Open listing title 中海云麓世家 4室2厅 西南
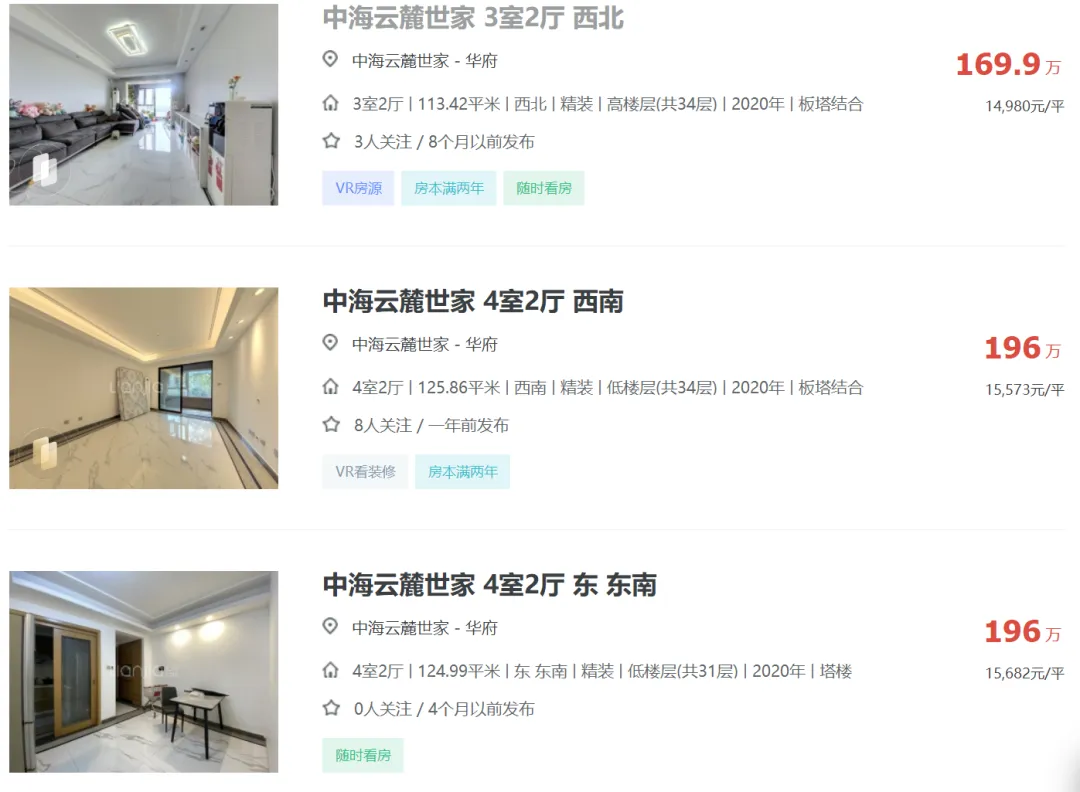1080x792 pixels. [473, 302]
